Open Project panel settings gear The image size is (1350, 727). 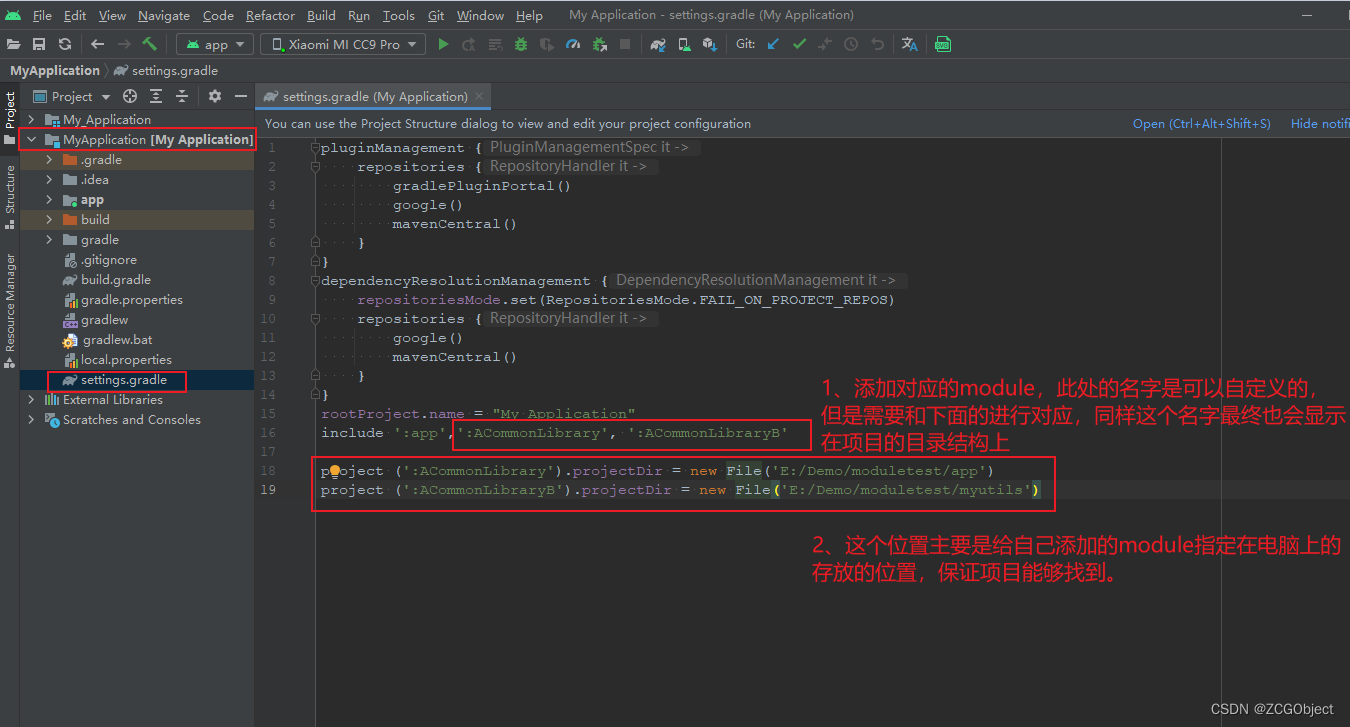214,96
